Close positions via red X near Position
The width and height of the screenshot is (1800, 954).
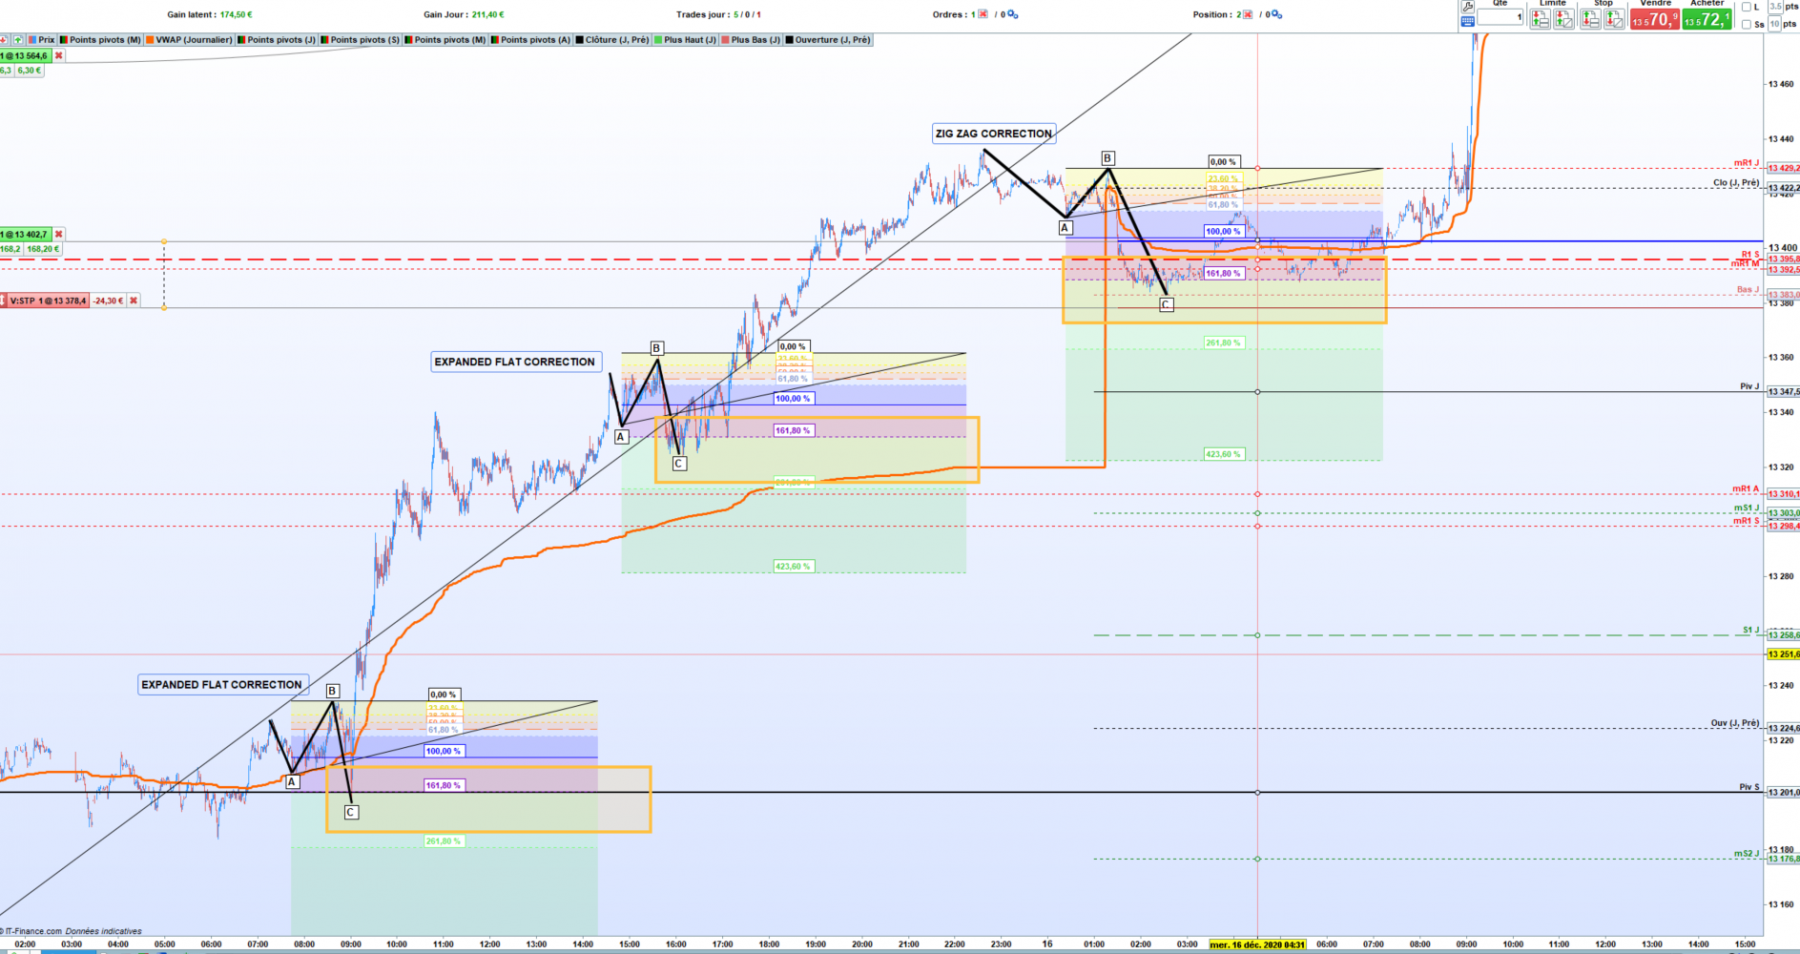pos(1248,14)
